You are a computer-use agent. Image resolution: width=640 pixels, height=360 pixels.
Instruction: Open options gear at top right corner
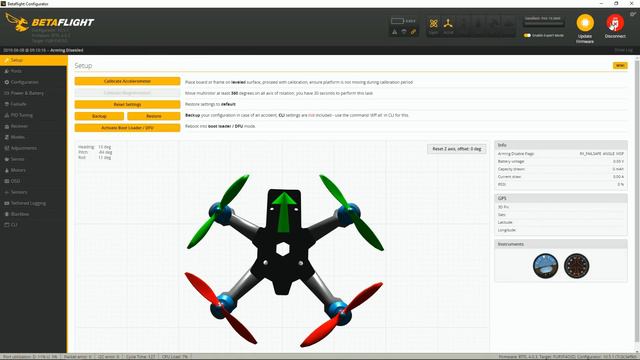[633, 14]
